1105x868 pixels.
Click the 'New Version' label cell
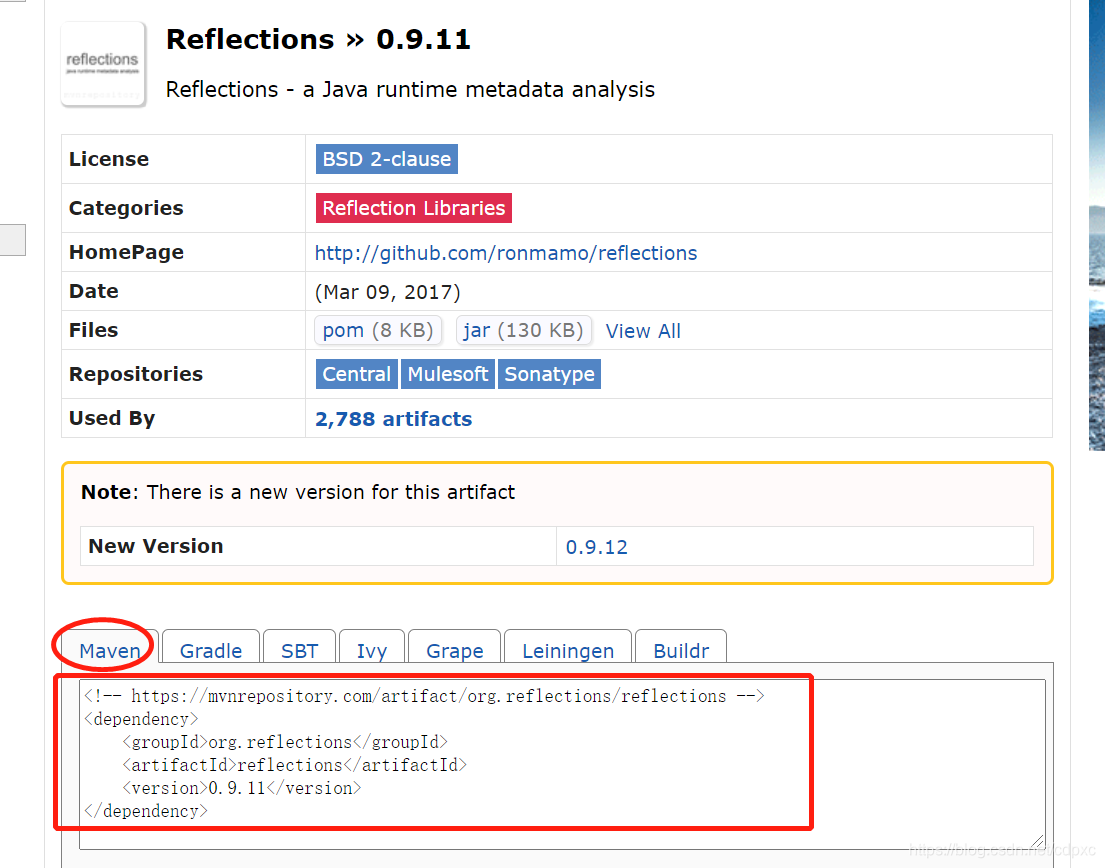coord(319,546)
